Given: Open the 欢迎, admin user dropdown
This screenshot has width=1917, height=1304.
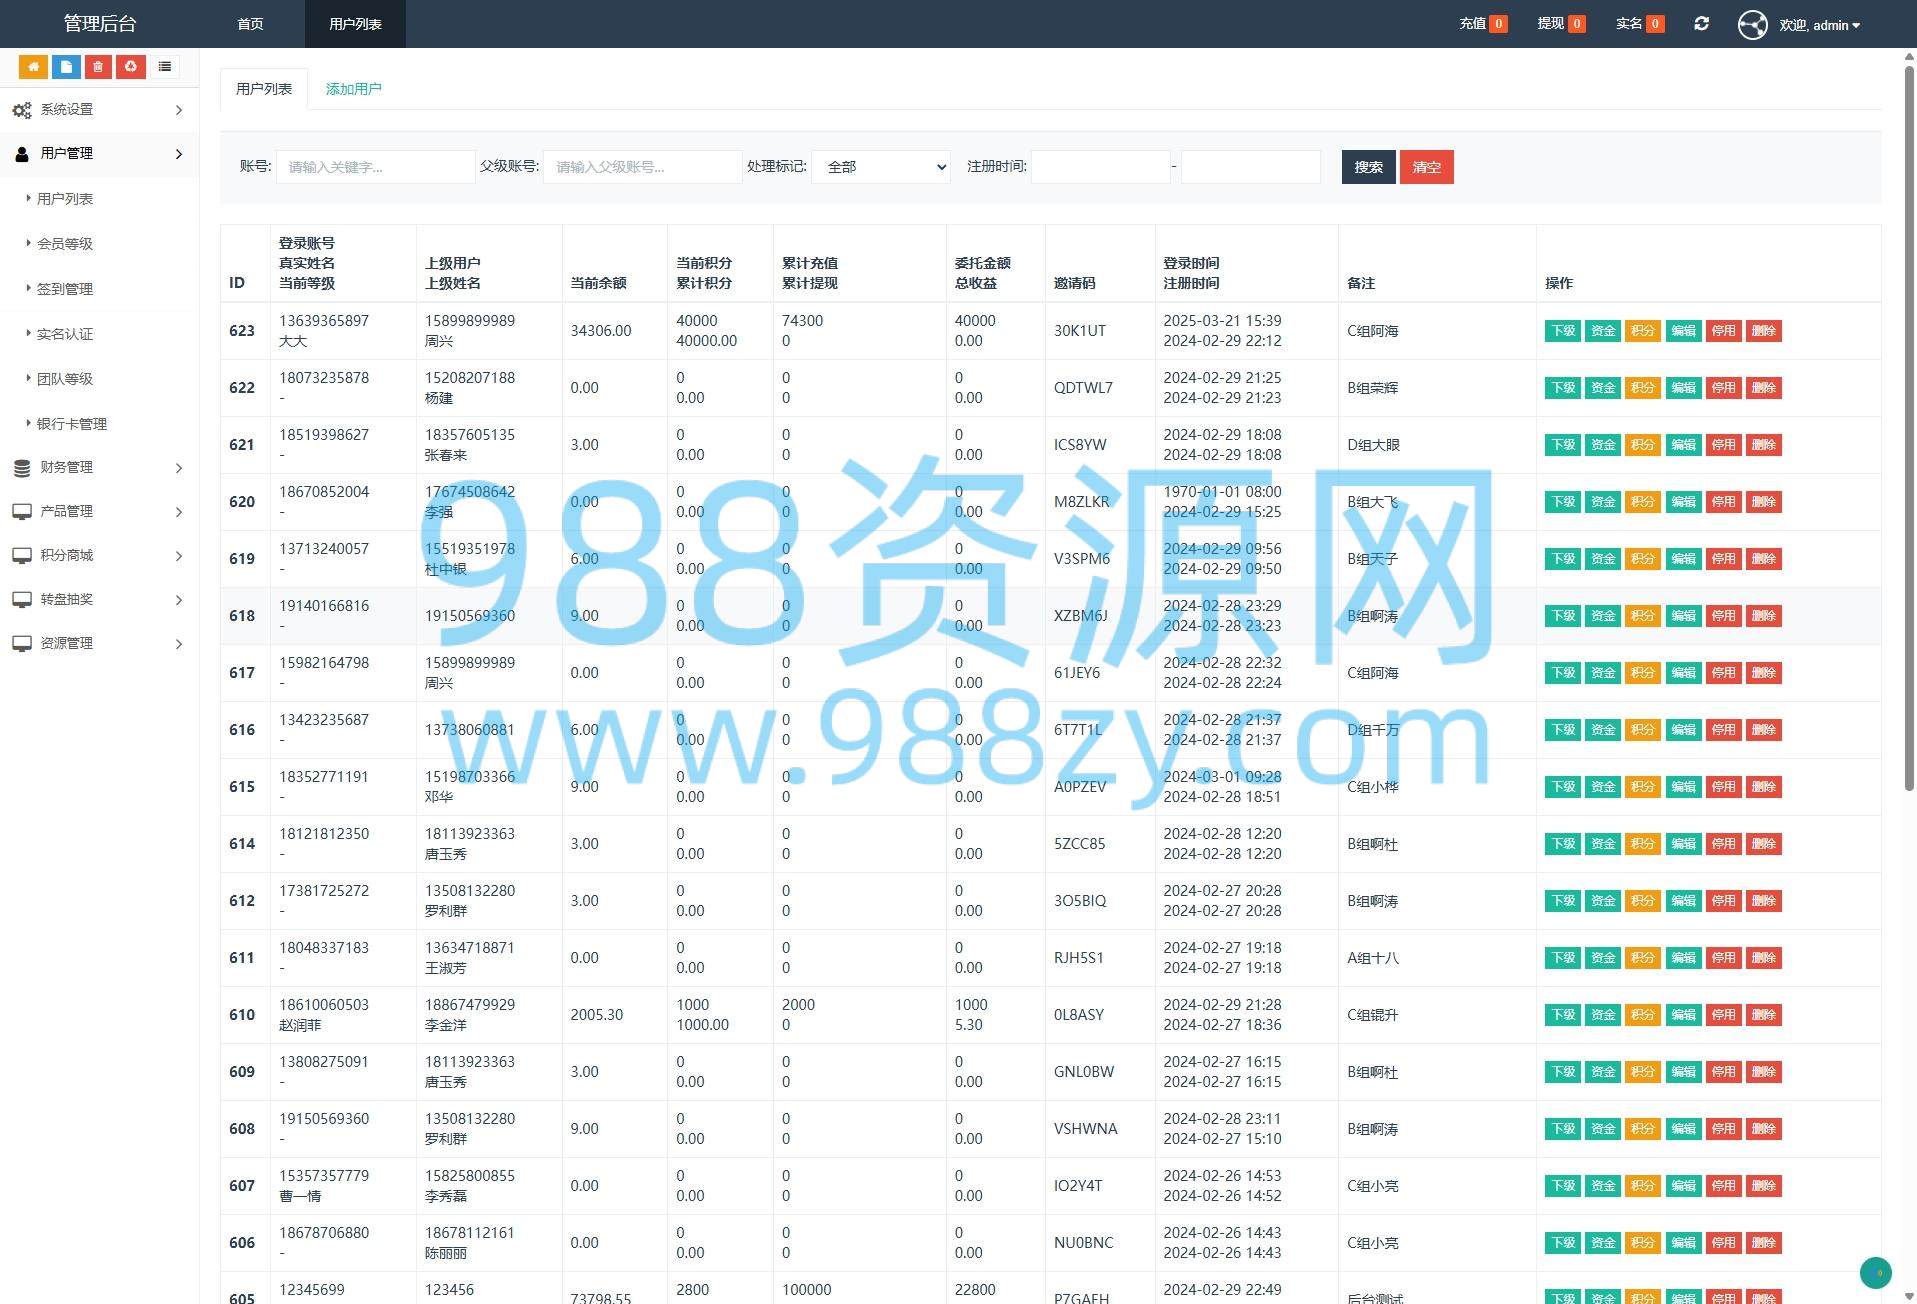Looking at the screenshot, I should pyautogui.click(x=1819, y=25).
